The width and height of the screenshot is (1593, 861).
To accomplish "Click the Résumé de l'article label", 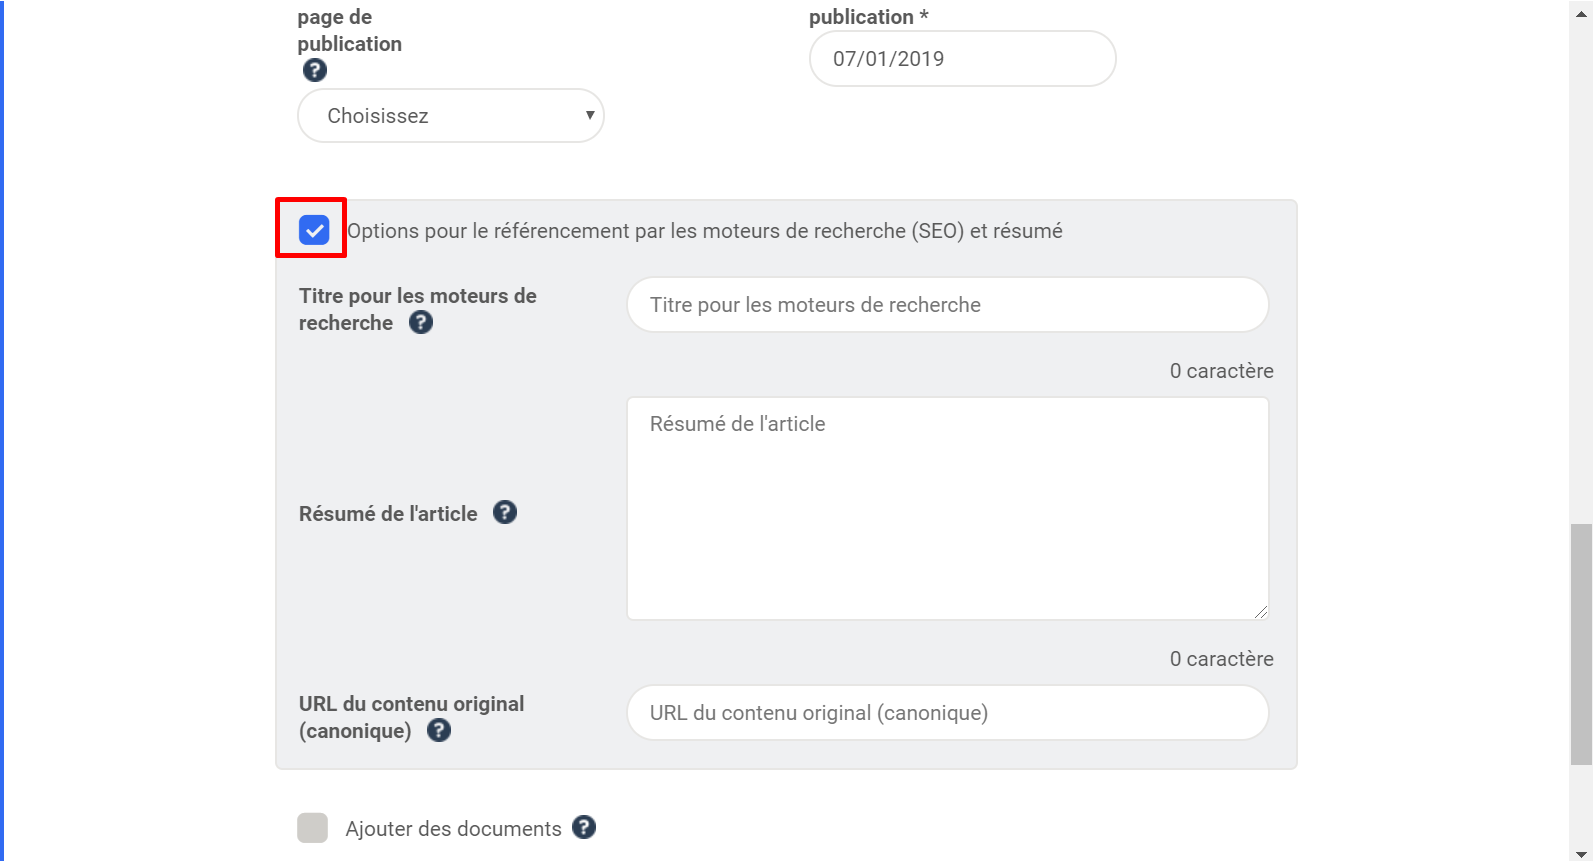I will pyautogui.click(x=388, y=514).
